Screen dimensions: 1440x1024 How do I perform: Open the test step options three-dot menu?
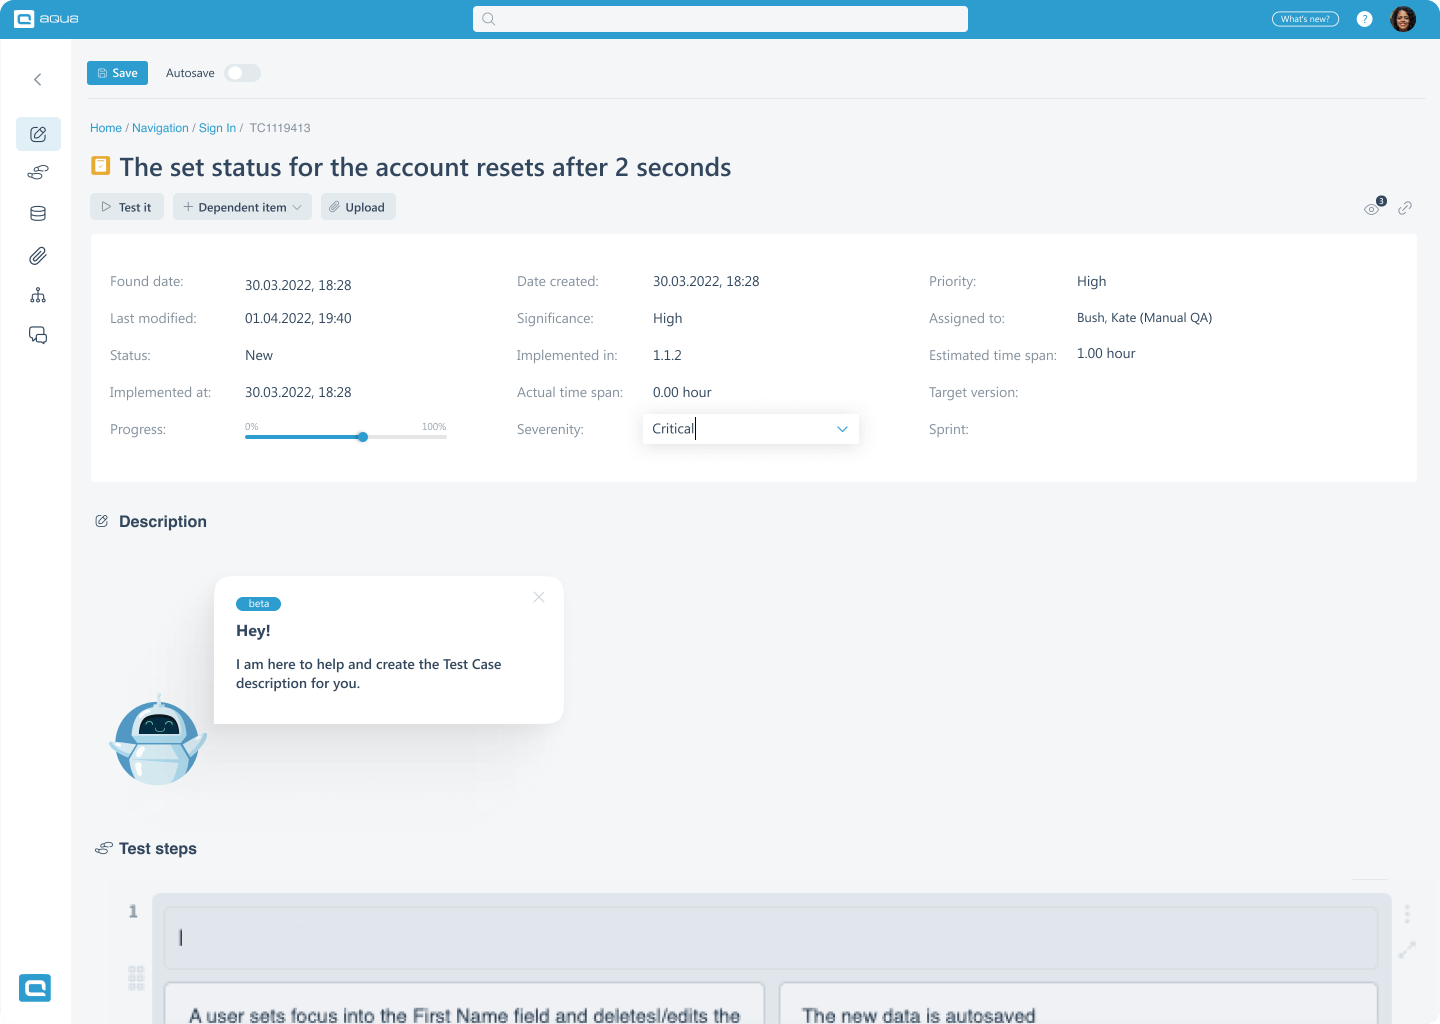coord(1409,913)
